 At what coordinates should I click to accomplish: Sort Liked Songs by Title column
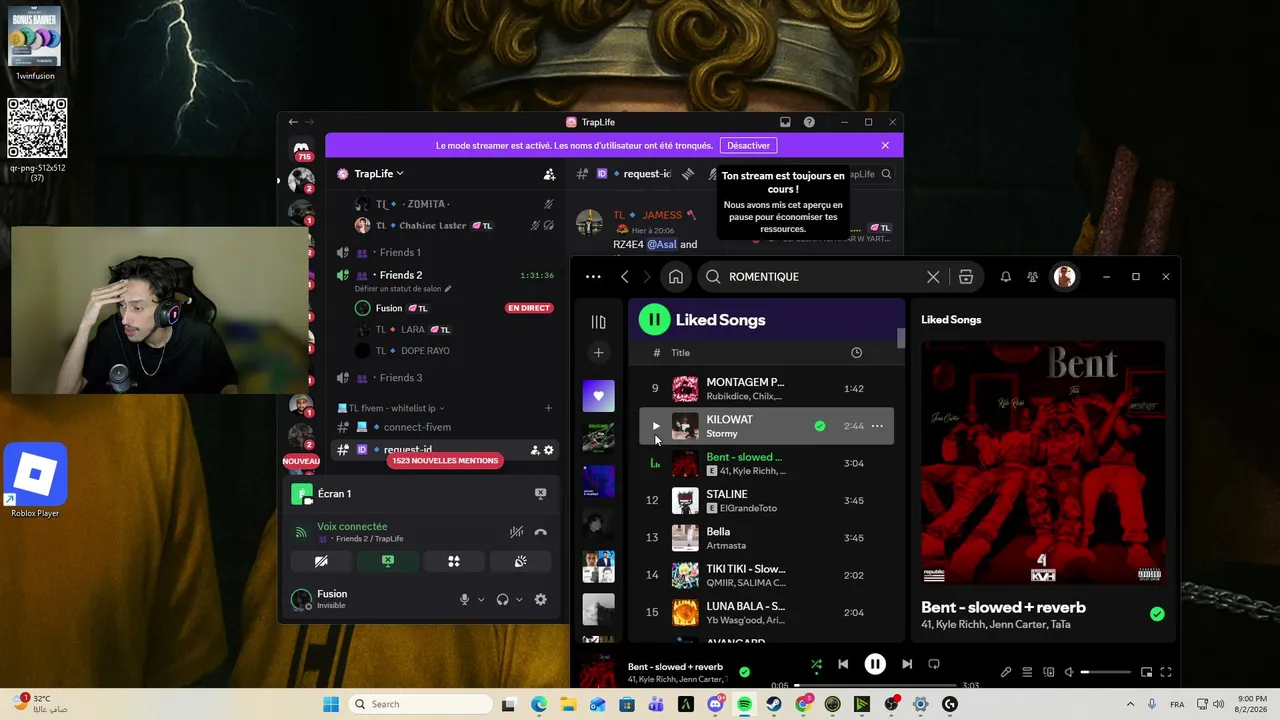pos(680,353)
